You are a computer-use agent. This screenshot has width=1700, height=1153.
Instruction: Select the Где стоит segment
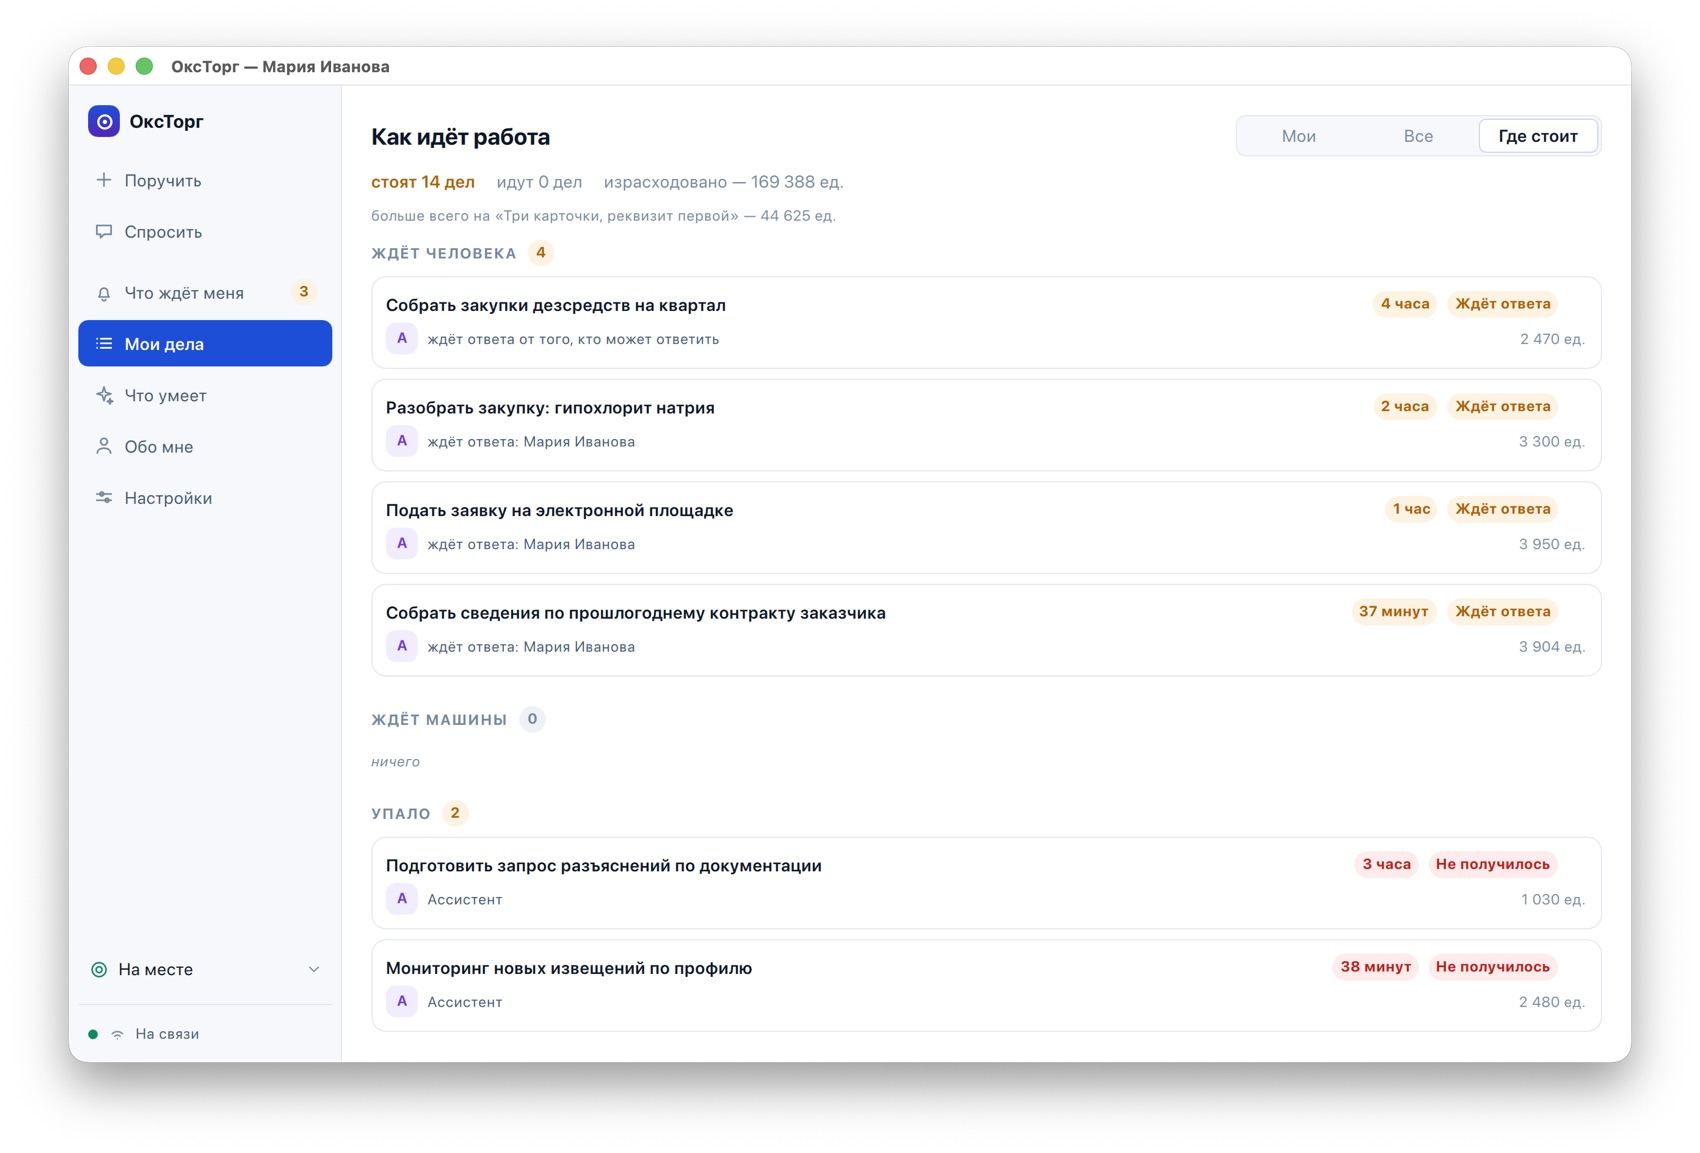(1538, 136)
